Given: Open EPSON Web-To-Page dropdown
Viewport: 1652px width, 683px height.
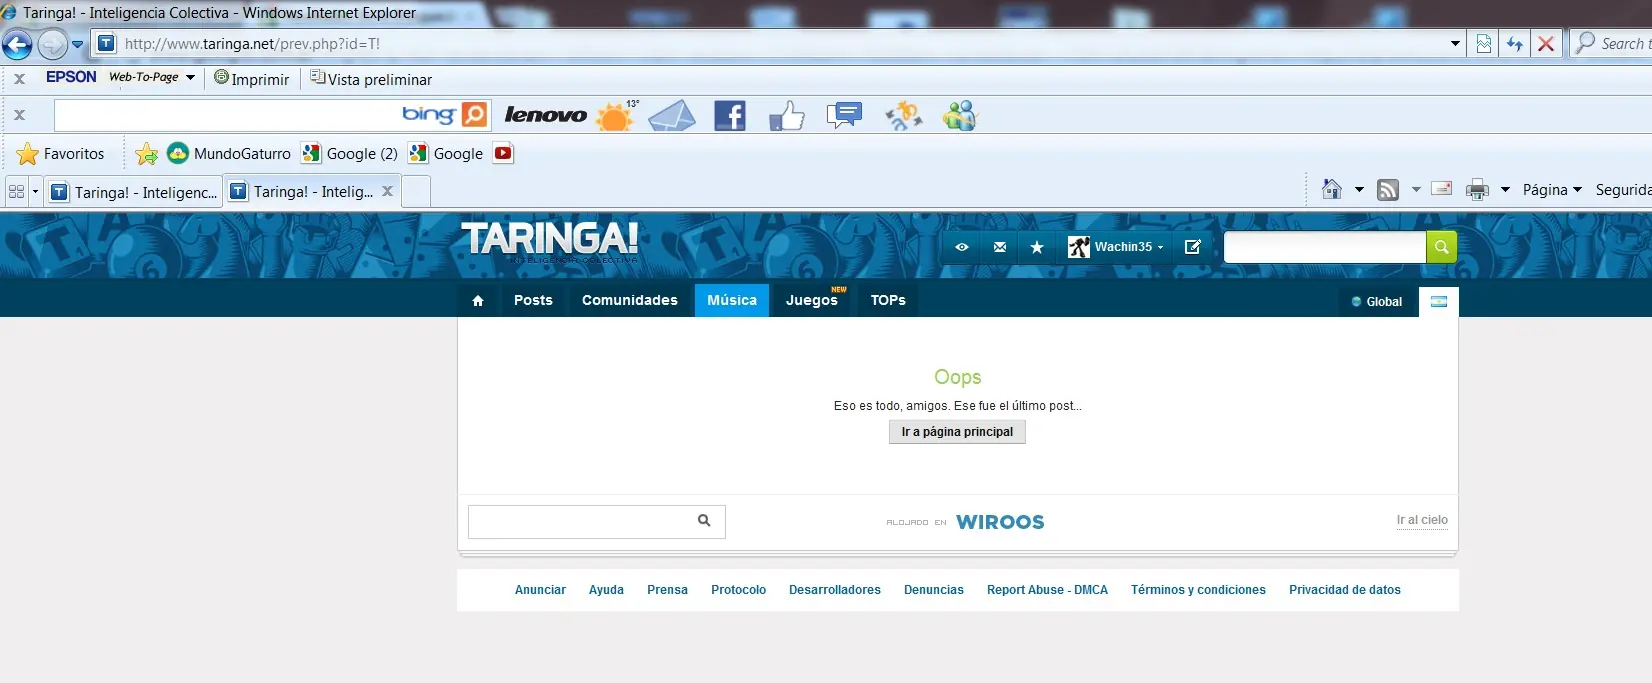Looking at the screenshot, I should (x=191, y=77).
